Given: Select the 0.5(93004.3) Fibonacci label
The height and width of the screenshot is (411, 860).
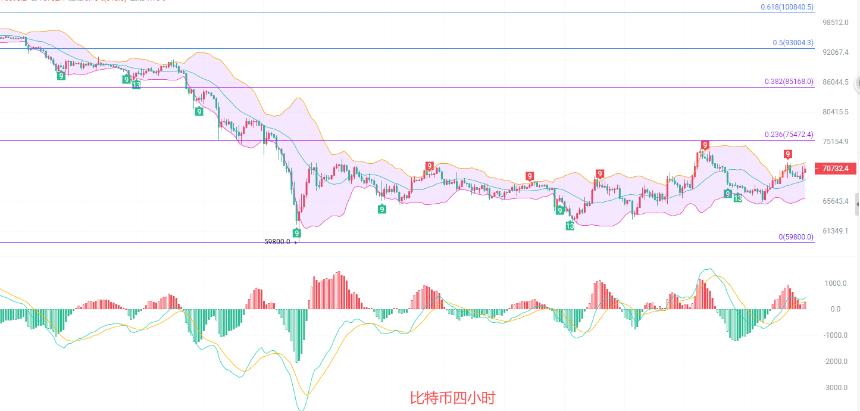Looking at the screenshot, I should pyautogui.click(x=793, y=43).
